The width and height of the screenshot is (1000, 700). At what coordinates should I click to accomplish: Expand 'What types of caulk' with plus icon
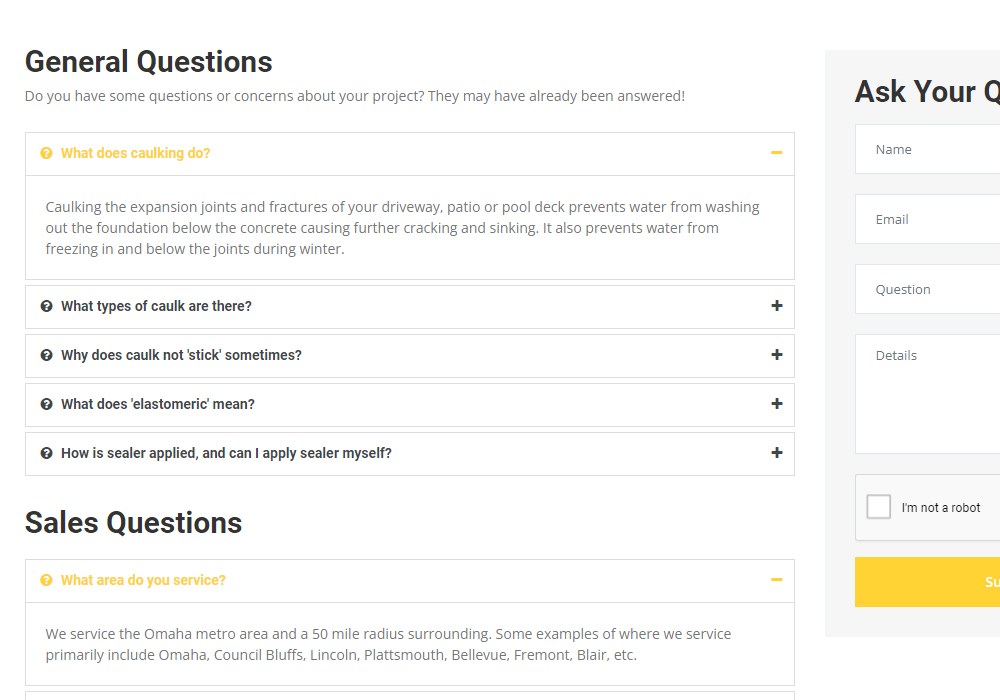point(776,306)
